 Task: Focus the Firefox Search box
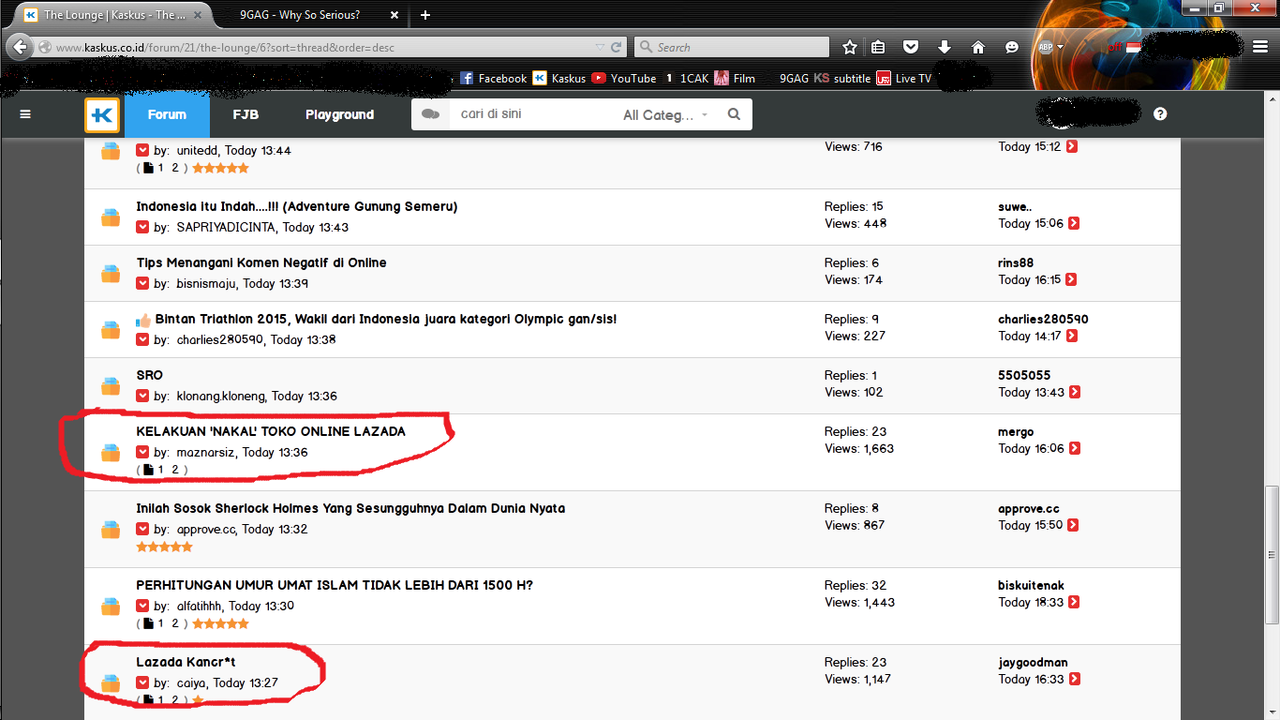coord(730,47)
